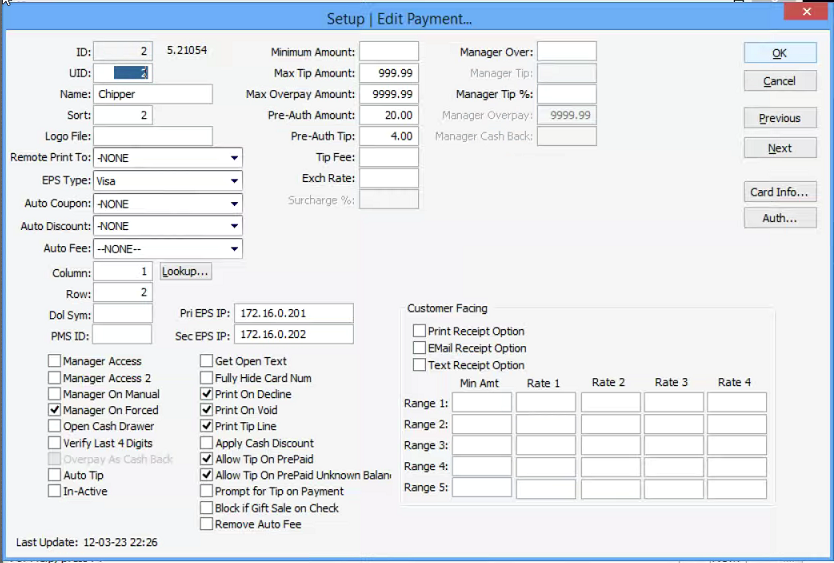This screenshot has width=834, height=563.
Task: Open the Auto Fee dropdown
Action: (234, 249)
